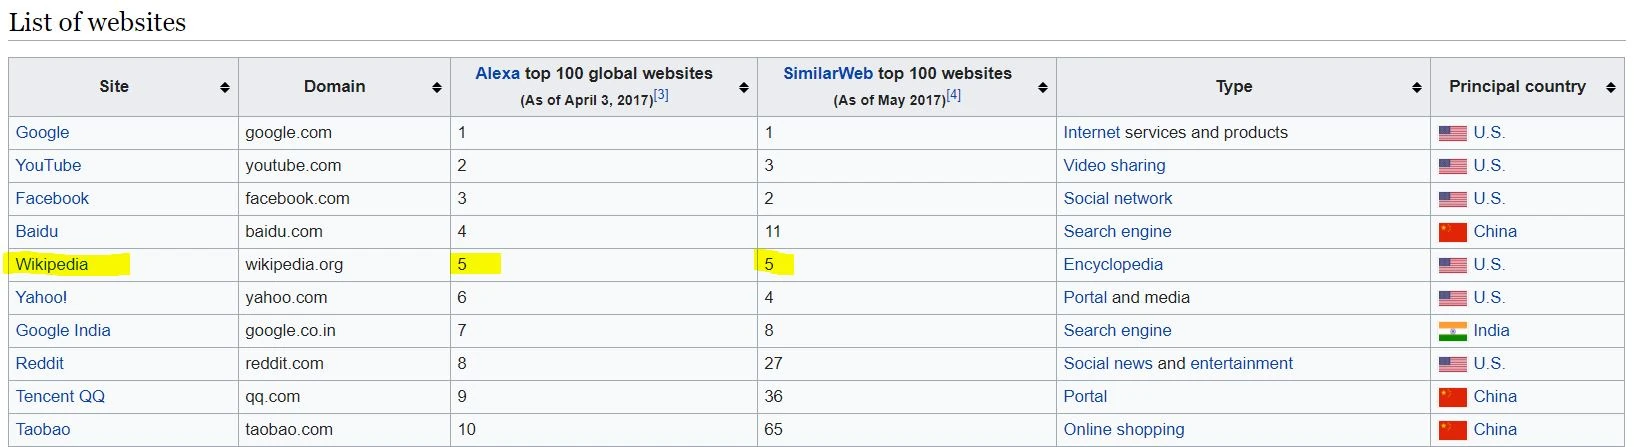
Task: Follow Search engine link in Google India row
Action: pyautogui.click(x=1117, y=330)
